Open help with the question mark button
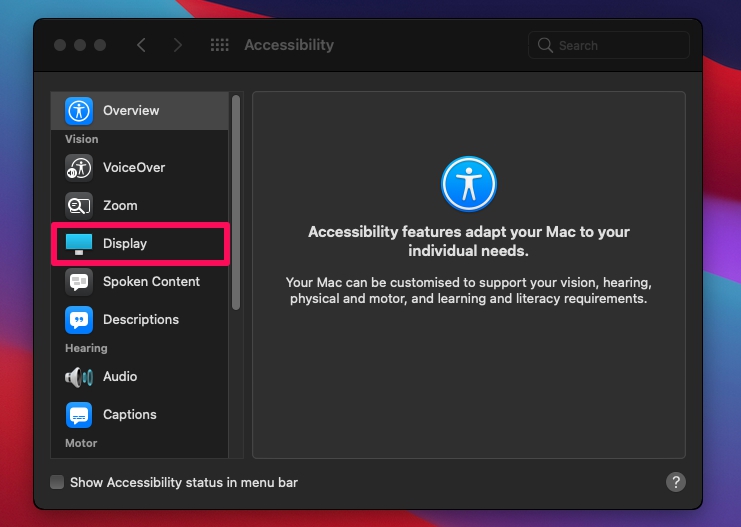741x527 pixels. [676, 482]
